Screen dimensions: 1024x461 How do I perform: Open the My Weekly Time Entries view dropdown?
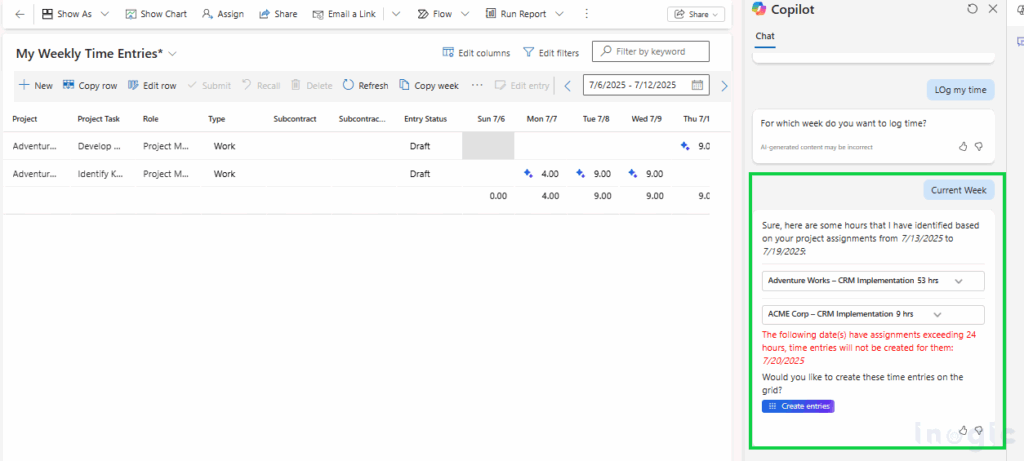(173, 53)
